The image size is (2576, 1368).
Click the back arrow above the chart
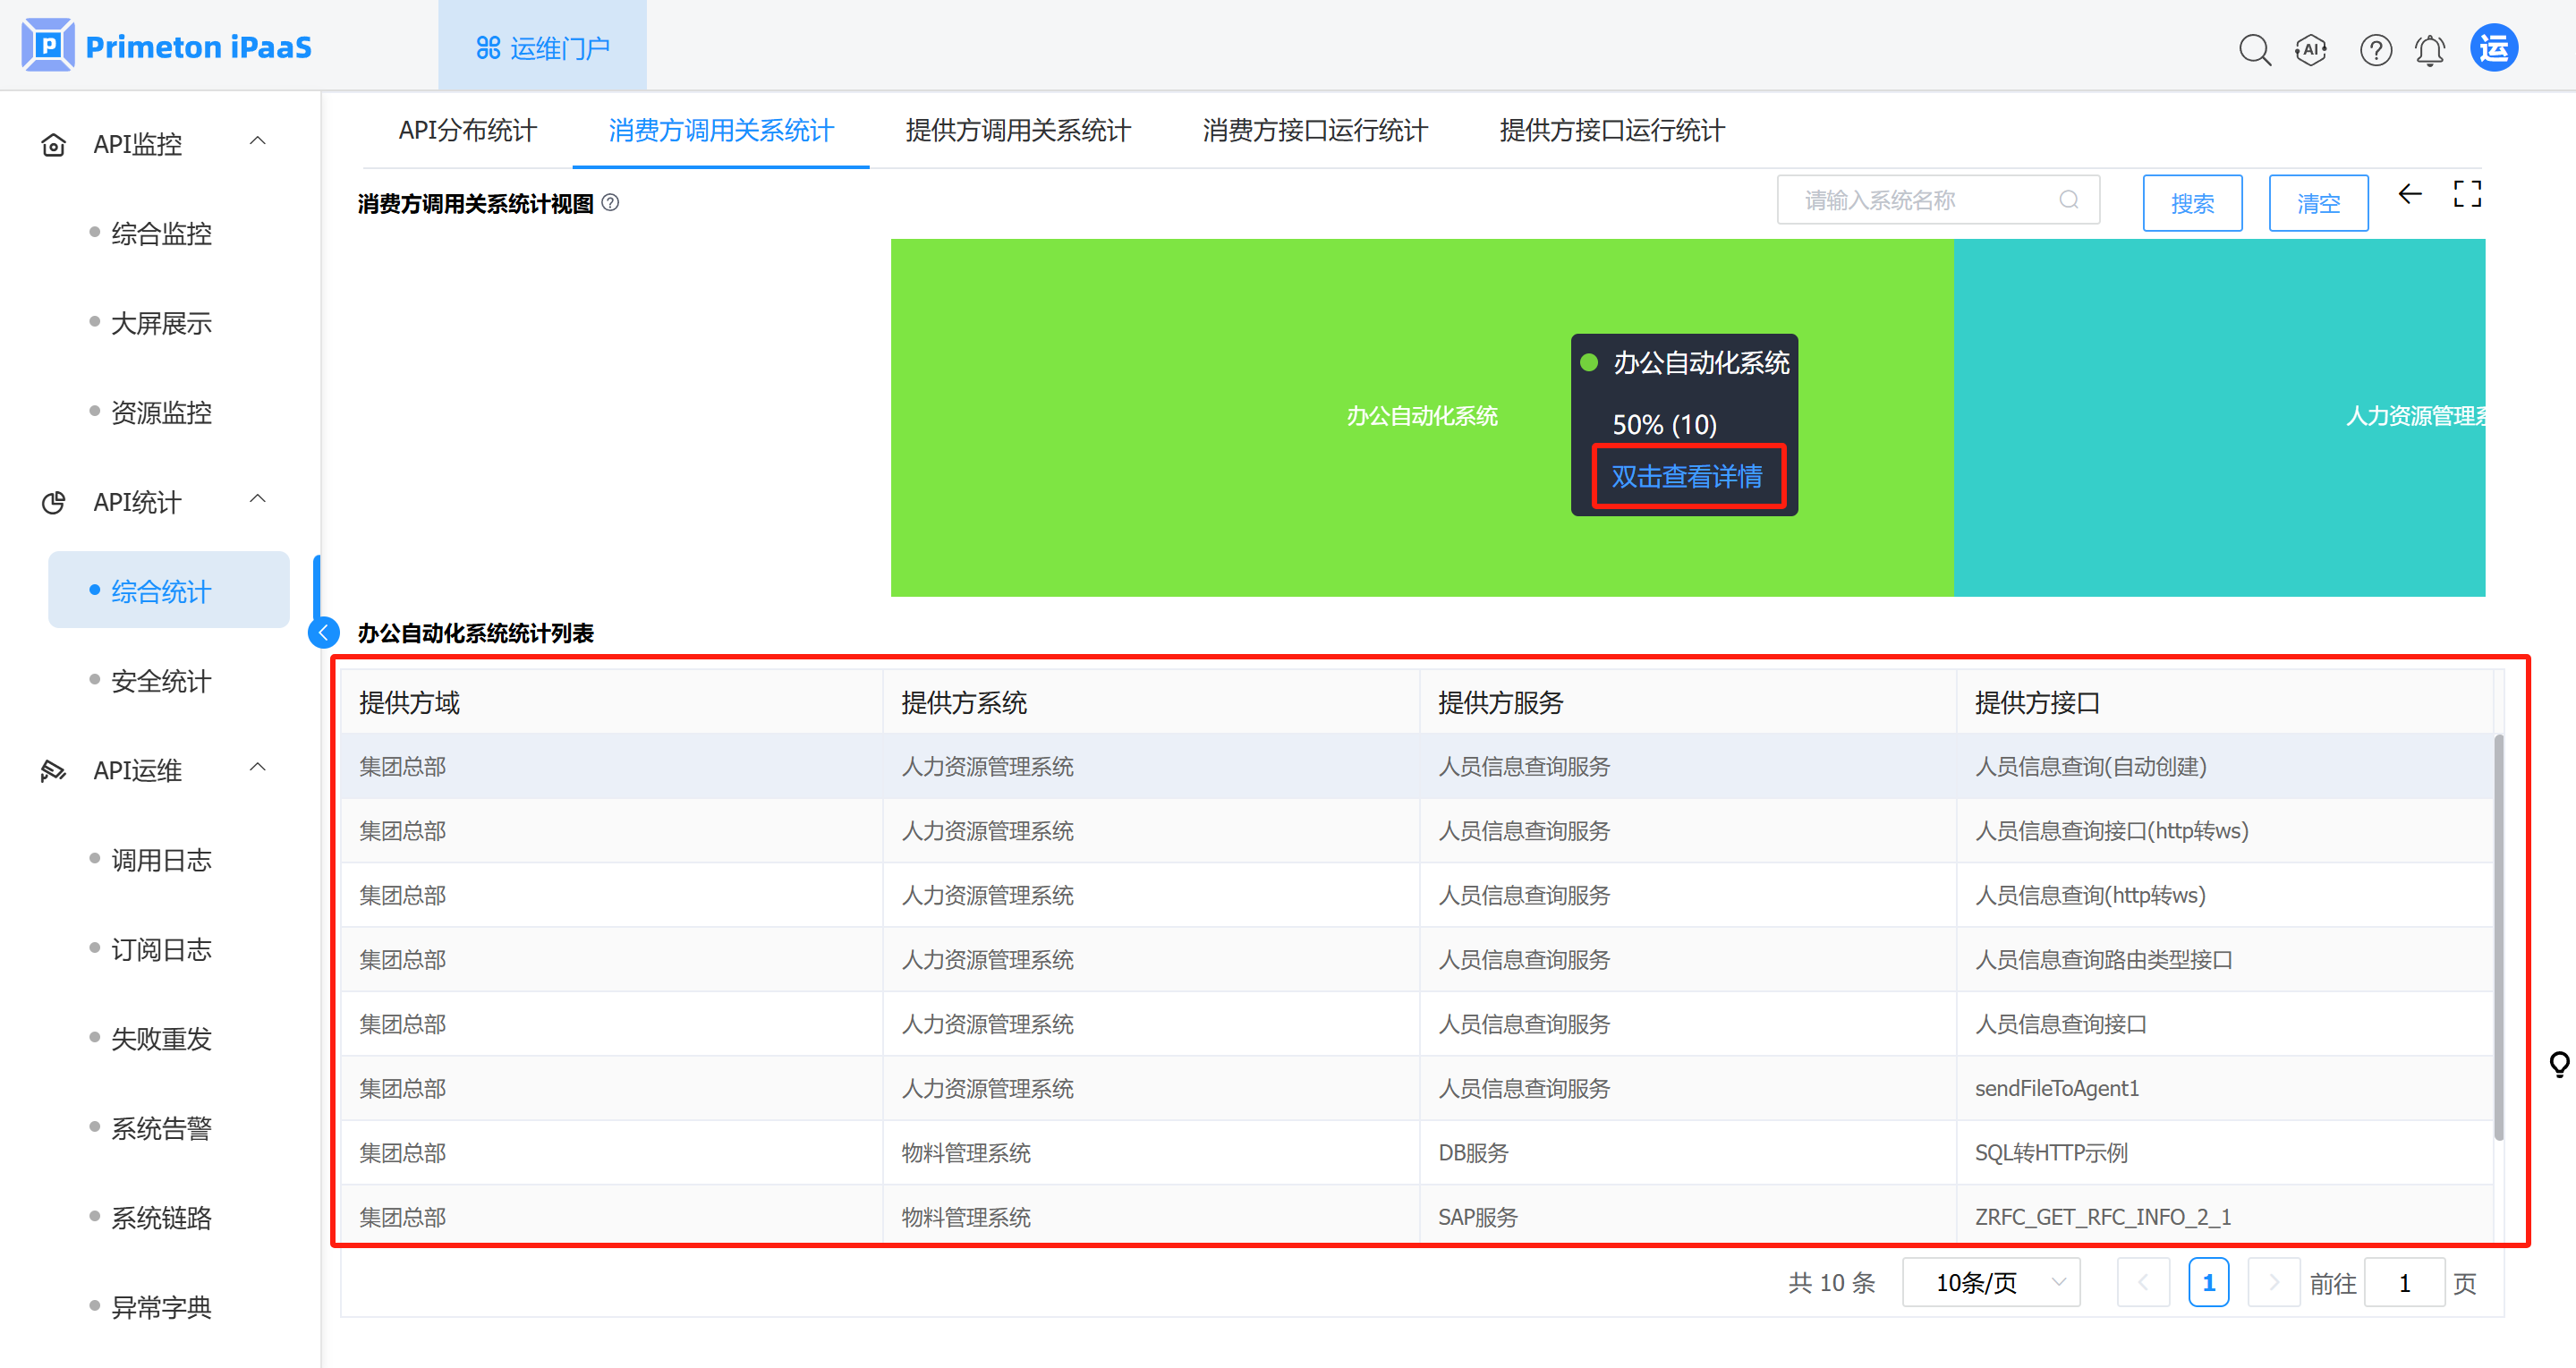pyautogui.click(x=2410, y=194)
